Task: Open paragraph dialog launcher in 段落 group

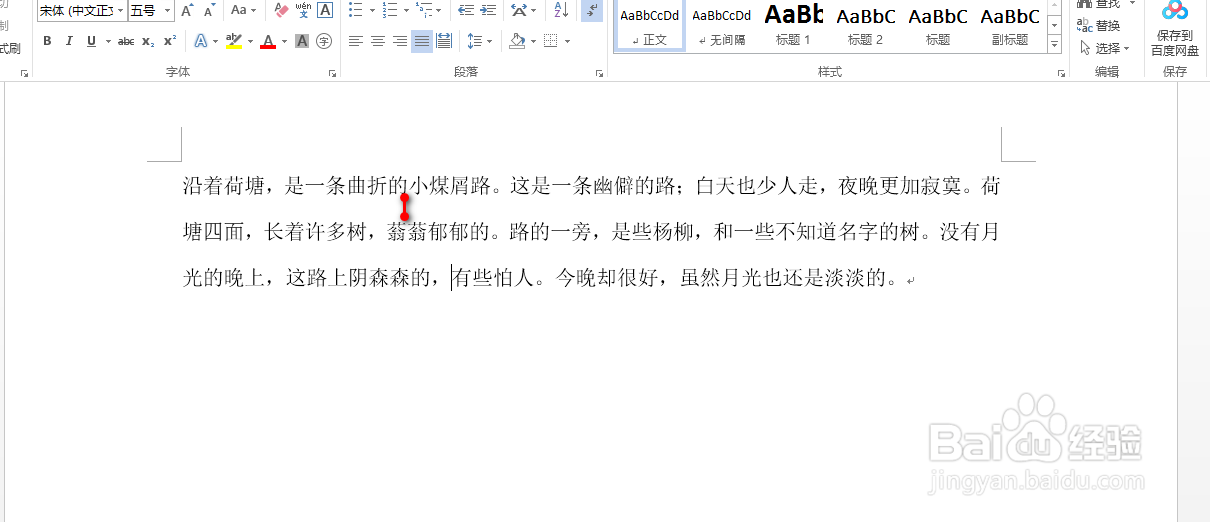Action: coord(599,74)
